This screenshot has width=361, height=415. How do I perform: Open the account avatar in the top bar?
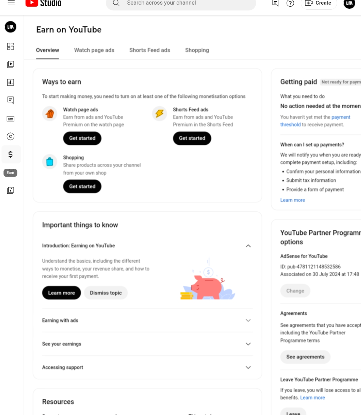[x=349, y=3]
